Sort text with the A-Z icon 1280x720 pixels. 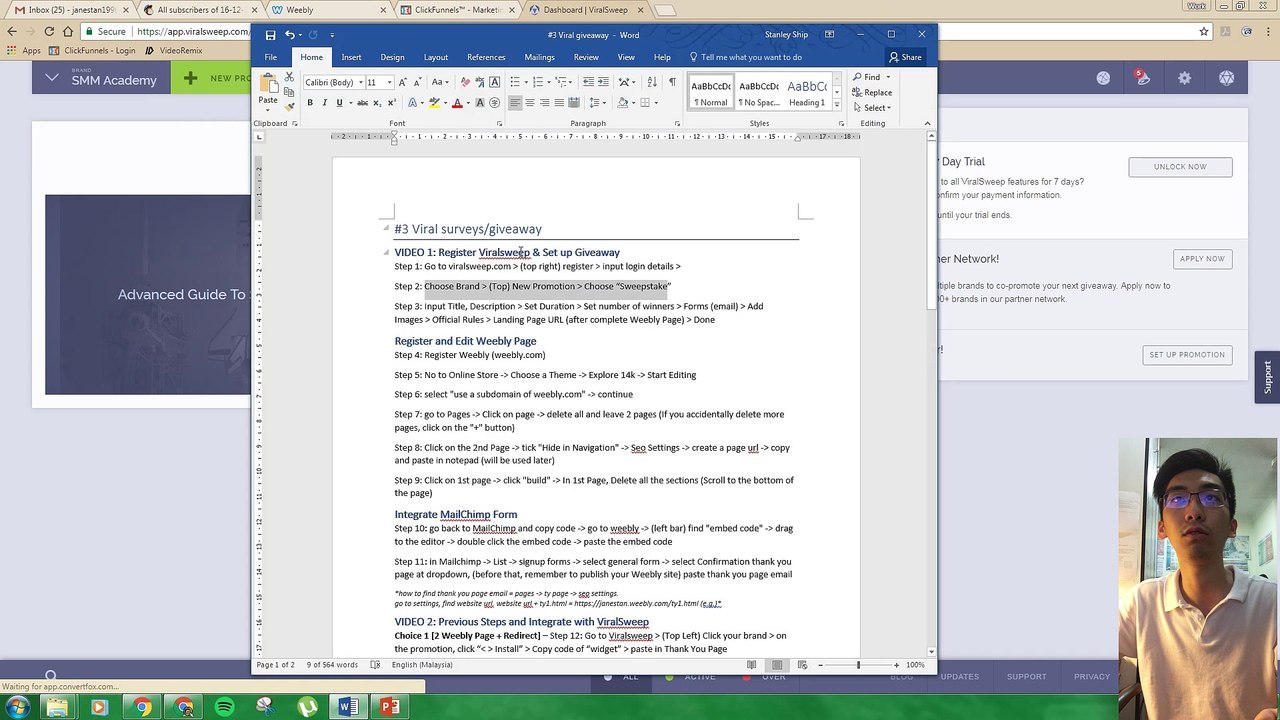tap(651, 82)
